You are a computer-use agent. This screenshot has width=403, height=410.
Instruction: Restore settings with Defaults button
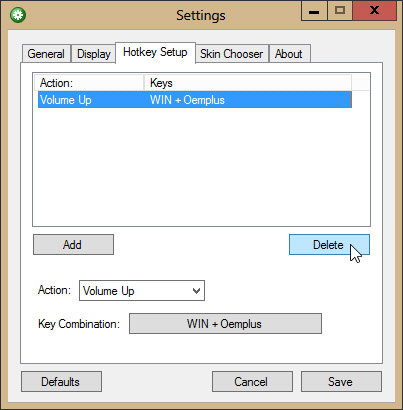point(61,381)
